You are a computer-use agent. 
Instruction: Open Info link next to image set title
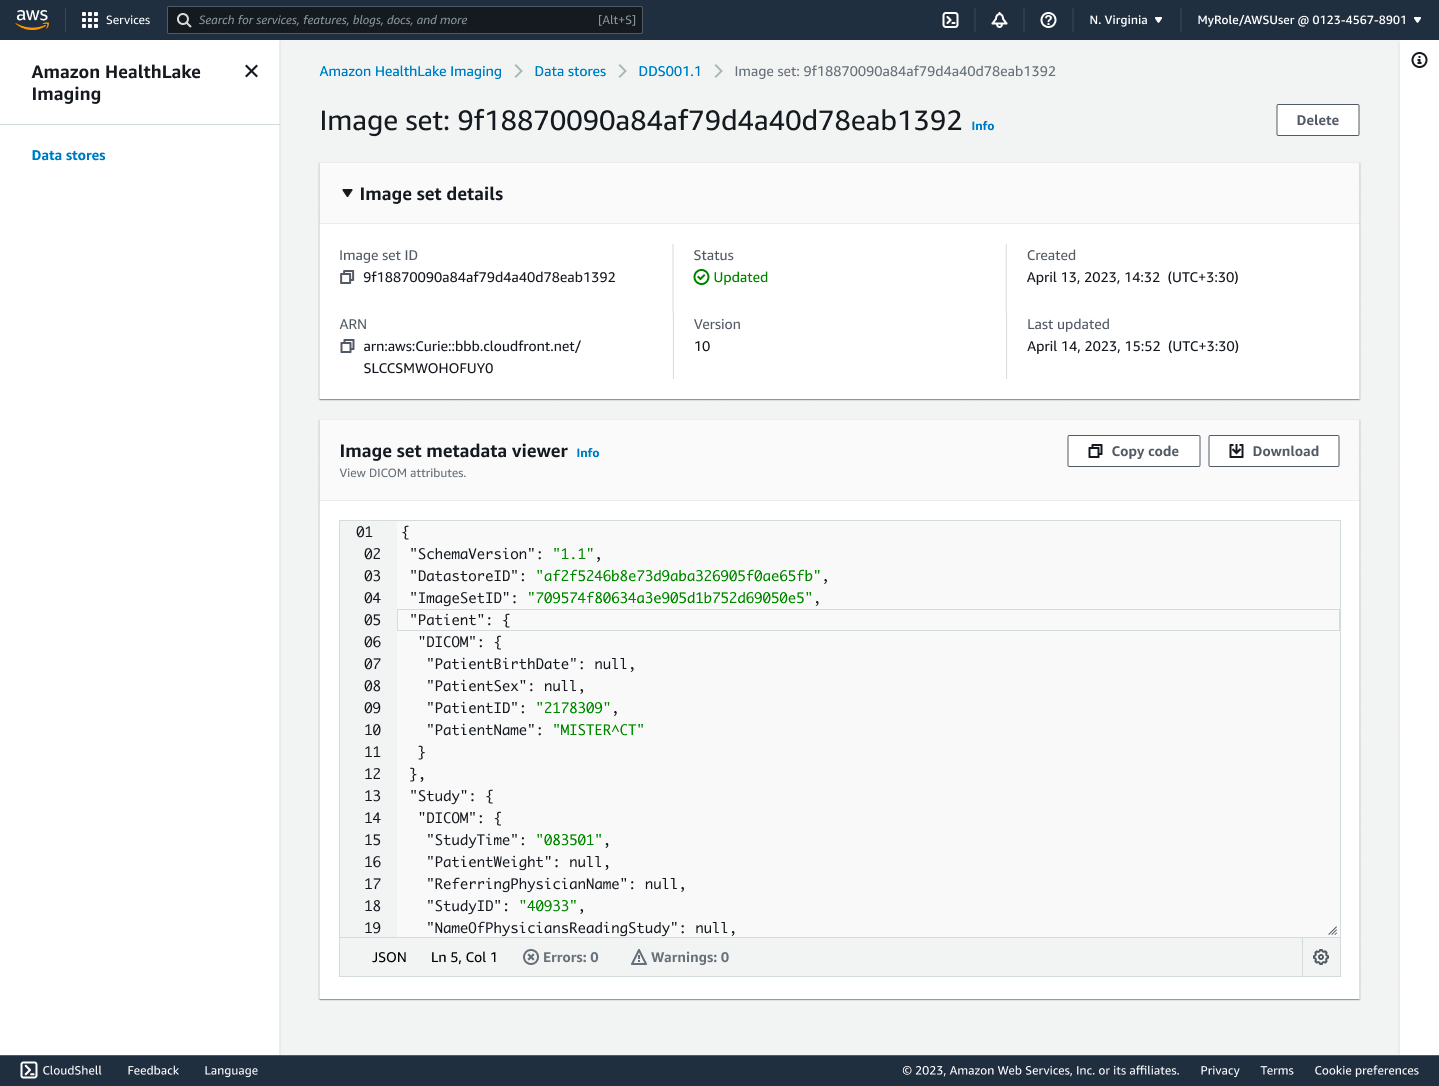(983, 126)
